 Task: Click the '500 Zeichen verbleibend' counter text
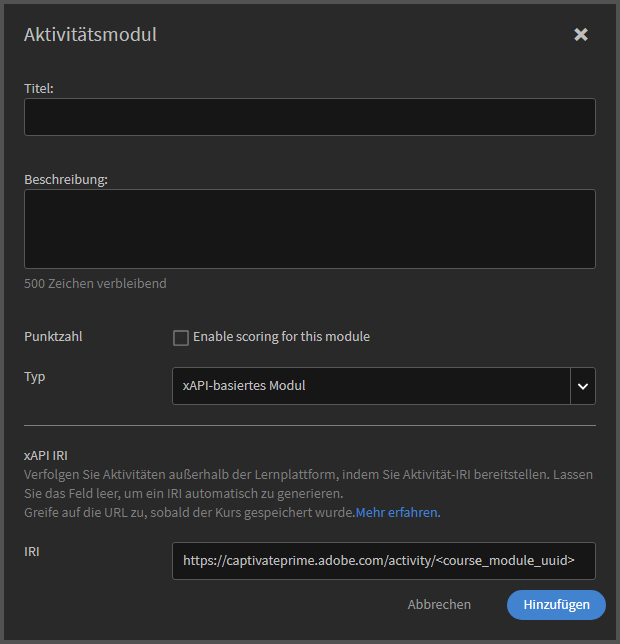coord(95,283)
